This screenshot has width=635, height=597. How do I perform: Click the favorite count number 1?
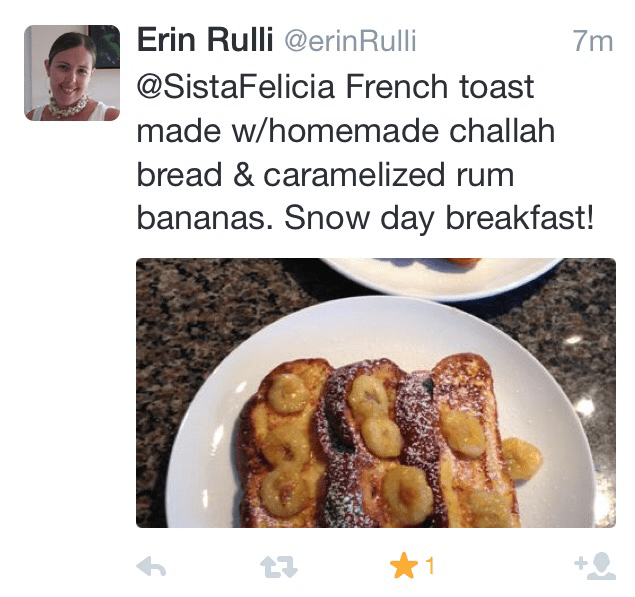point(430,567)
